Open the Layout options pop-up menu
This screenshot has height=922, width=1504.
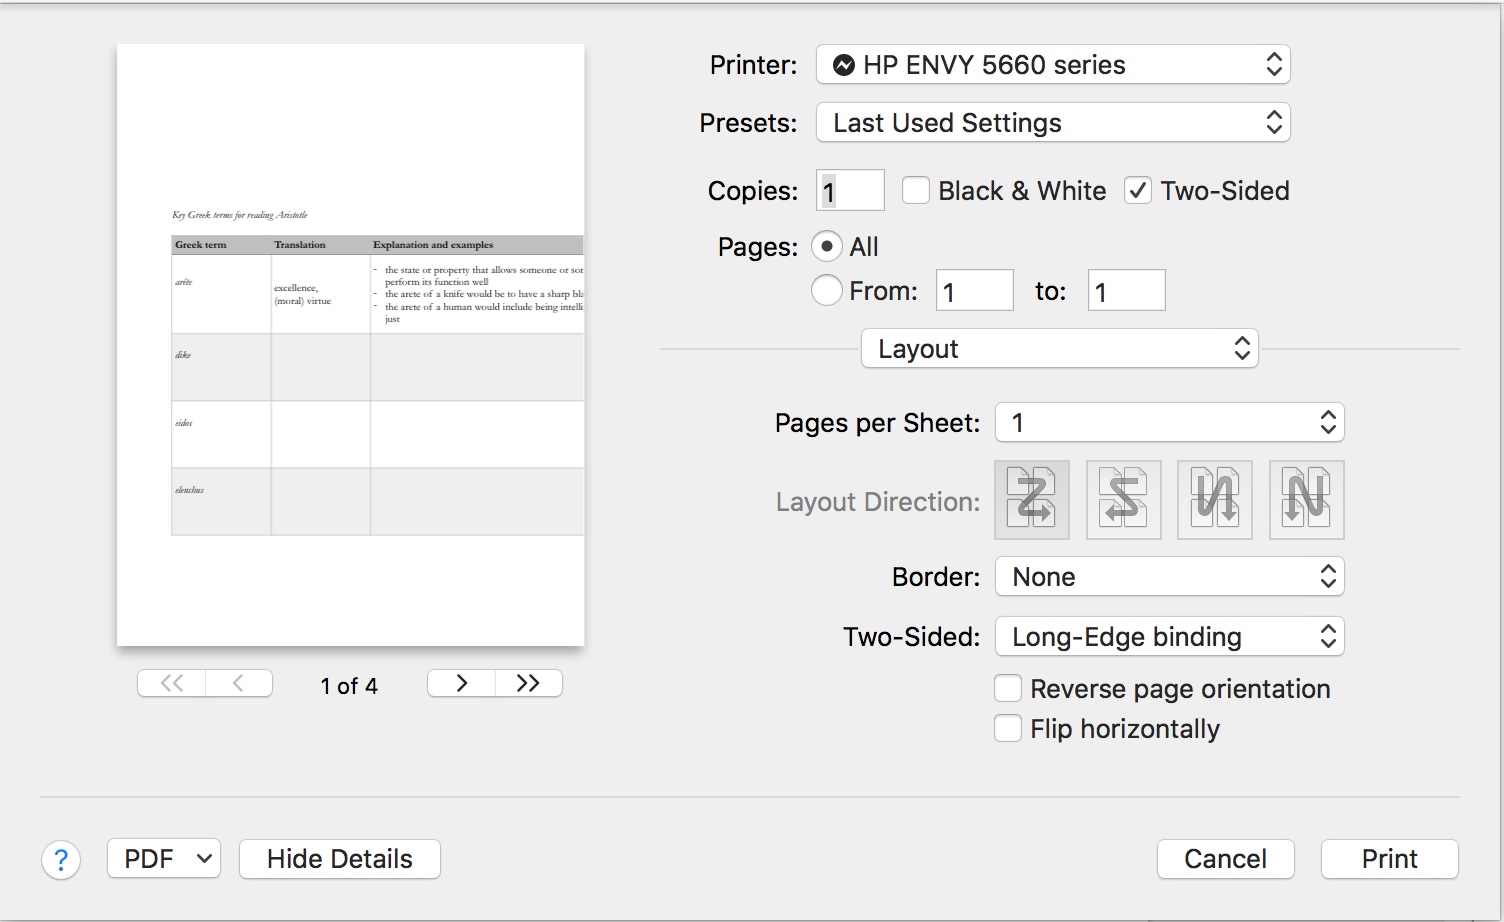tap(1059, 349)
